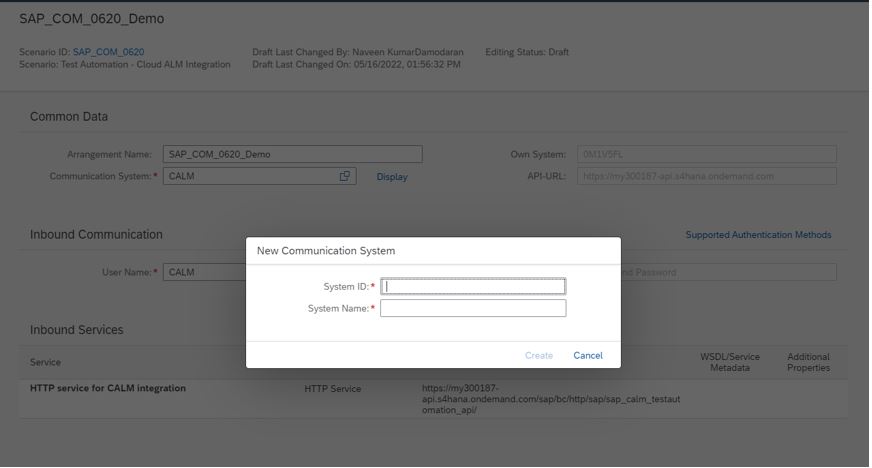Click the New Communication System dialog title
Image resolution: width=872 pixels, height=468 pixels.
[x=326, y=251]
